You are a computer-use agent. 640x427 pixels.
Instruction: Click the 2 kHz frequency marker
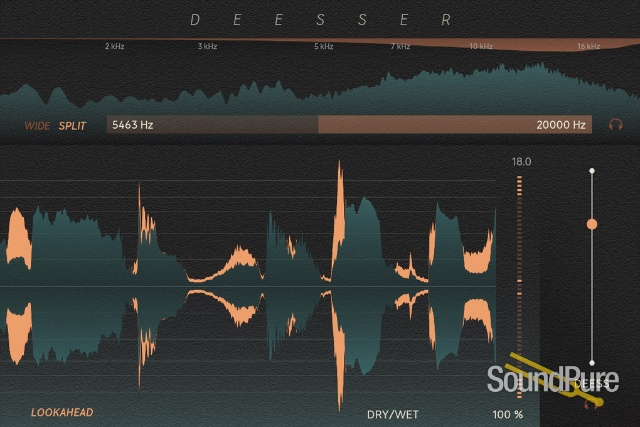pos(114,47)
